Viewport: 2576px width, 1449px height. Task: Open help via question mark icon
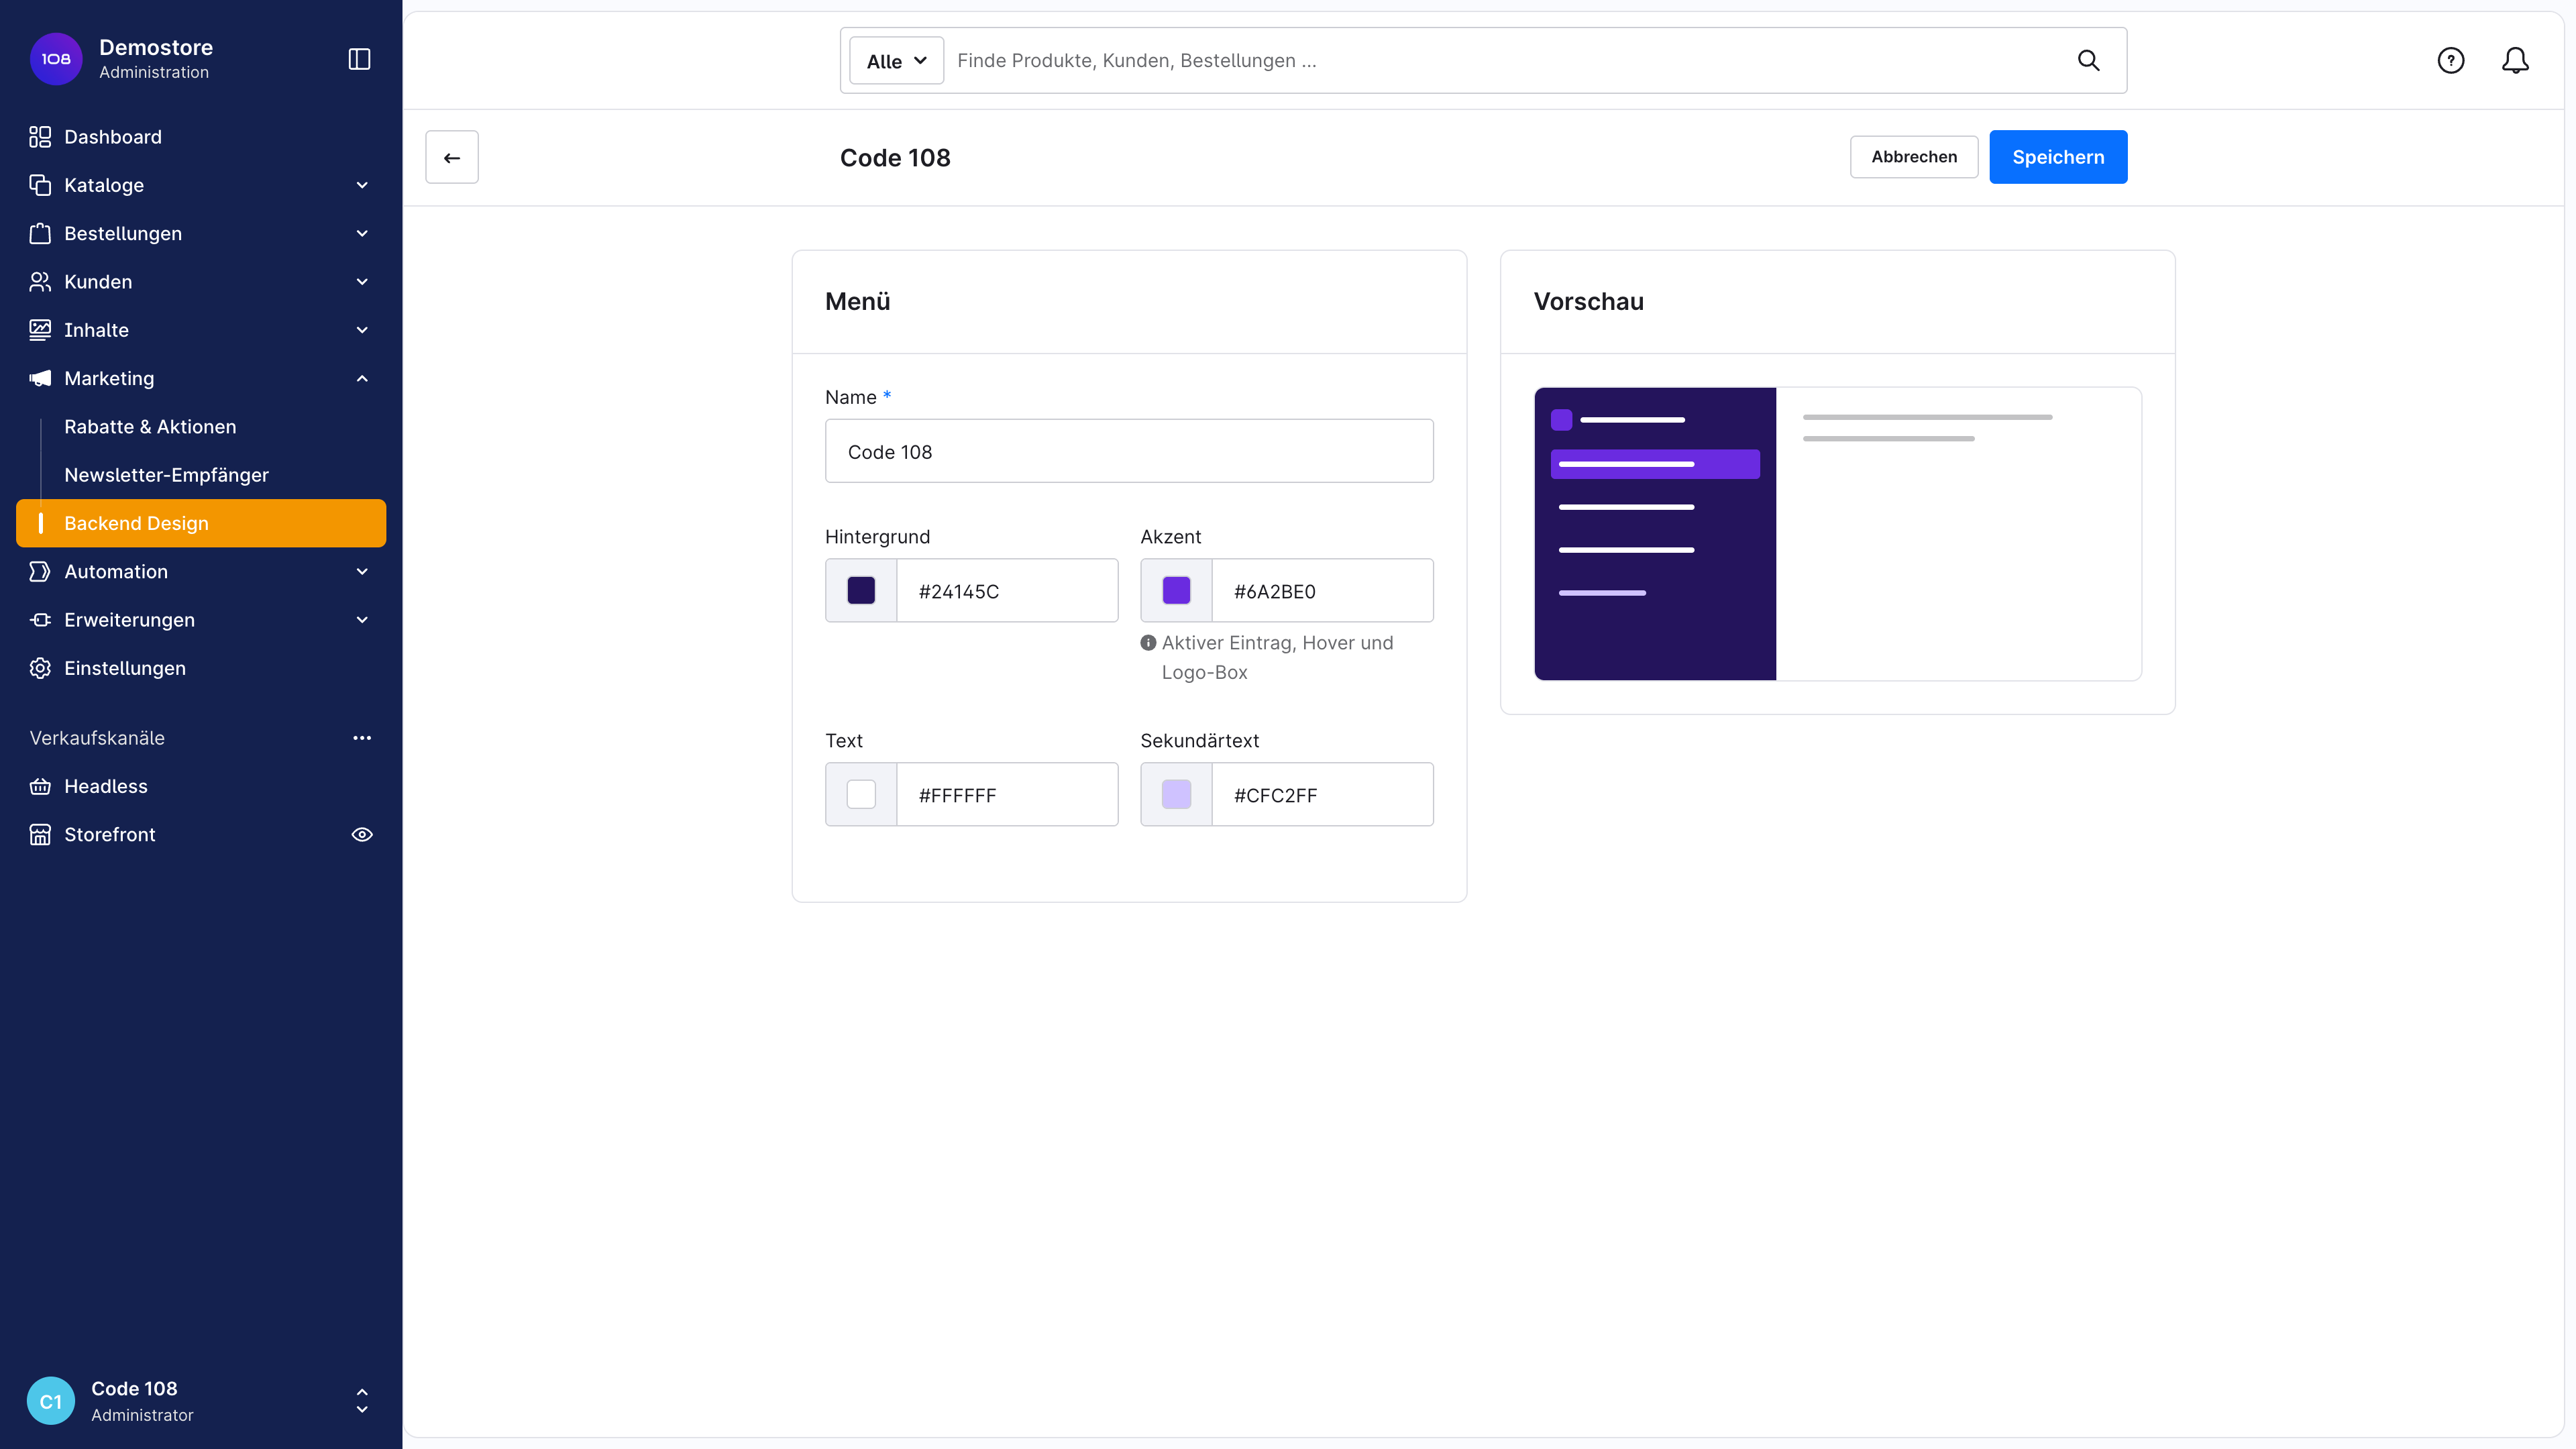click(x=2450, y=60)
